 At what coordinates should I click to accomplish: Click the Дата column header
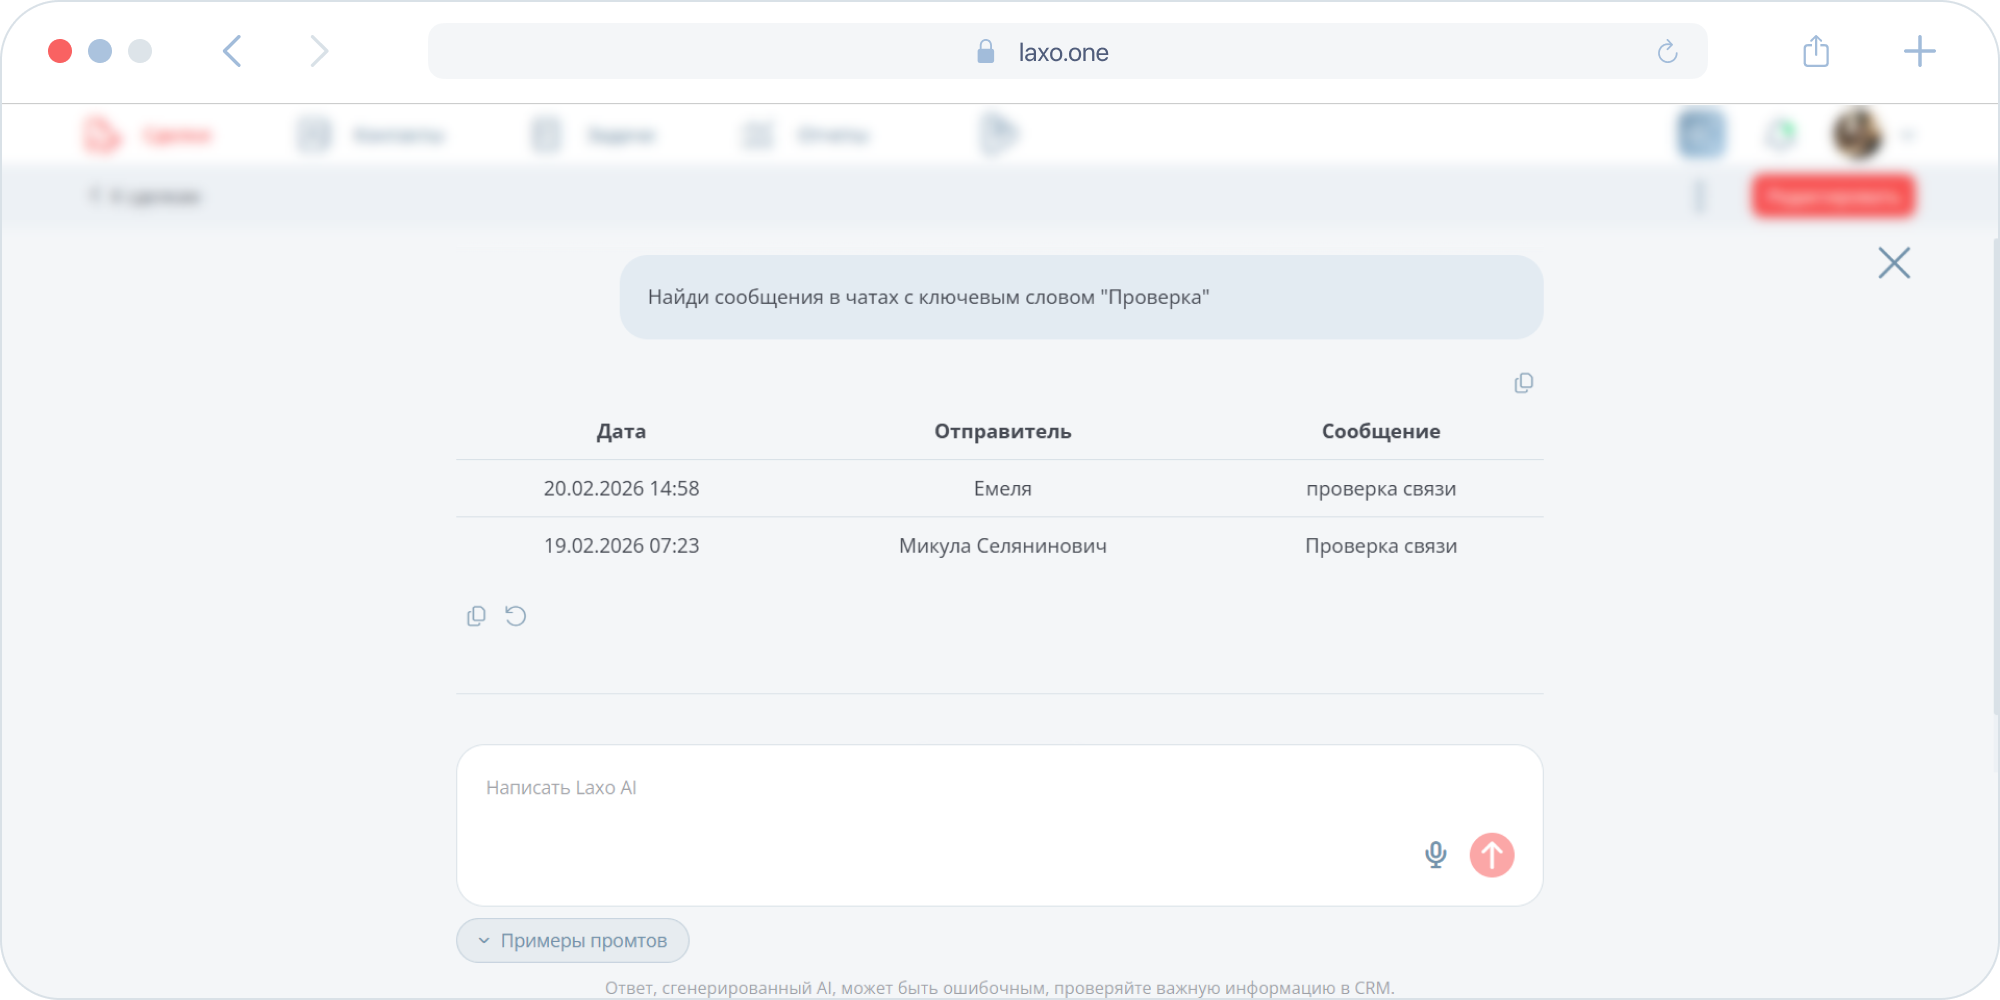point(621,431)
